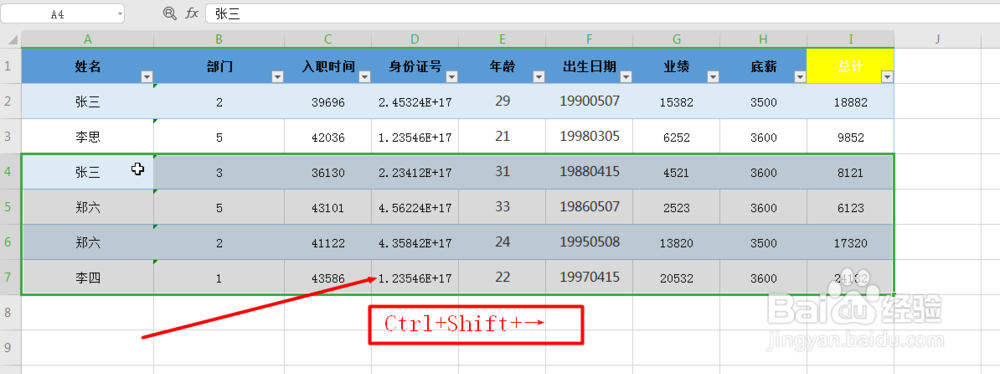Select column A header
This screenshot has height=374, width=1000.
87,40
